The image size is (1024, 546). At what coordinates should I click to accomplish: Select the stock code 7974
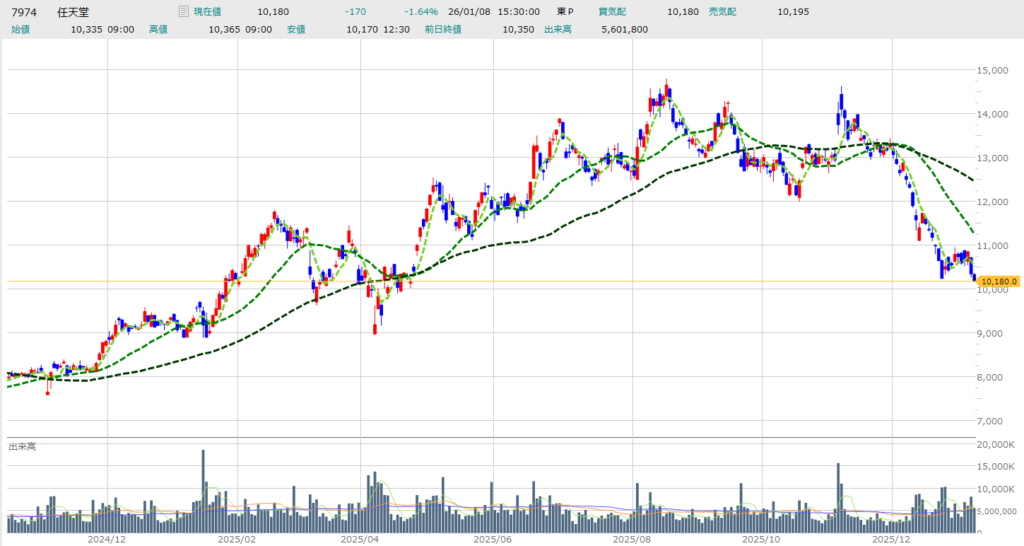[24, 12]
